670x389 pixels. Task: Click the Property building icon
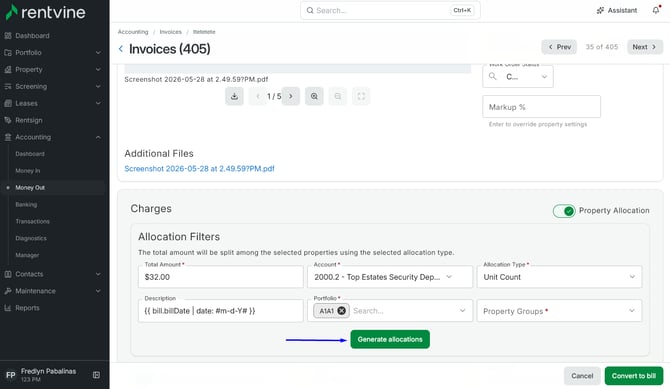(x=8, y=69)
